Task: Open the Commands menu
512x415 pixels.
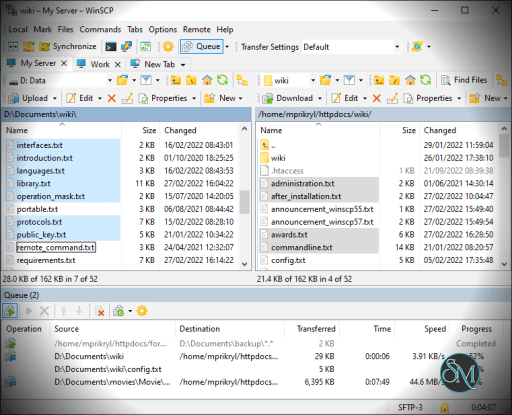Action: [x=100, y=30]
